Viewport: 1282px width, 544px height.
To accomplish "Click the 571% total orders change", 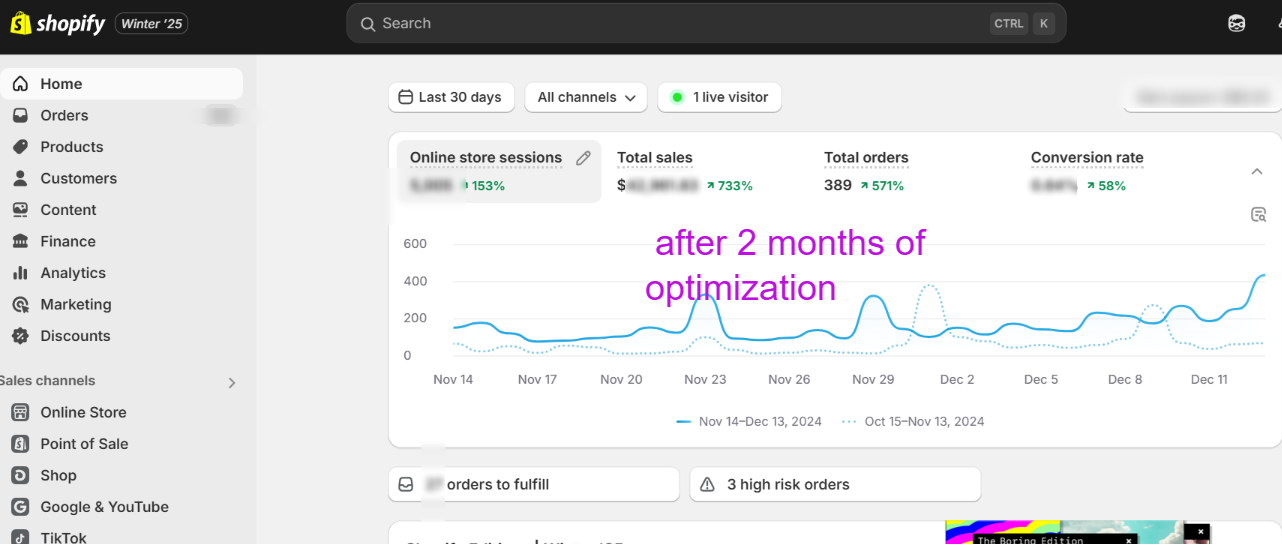I will click(x=880, y=186).
